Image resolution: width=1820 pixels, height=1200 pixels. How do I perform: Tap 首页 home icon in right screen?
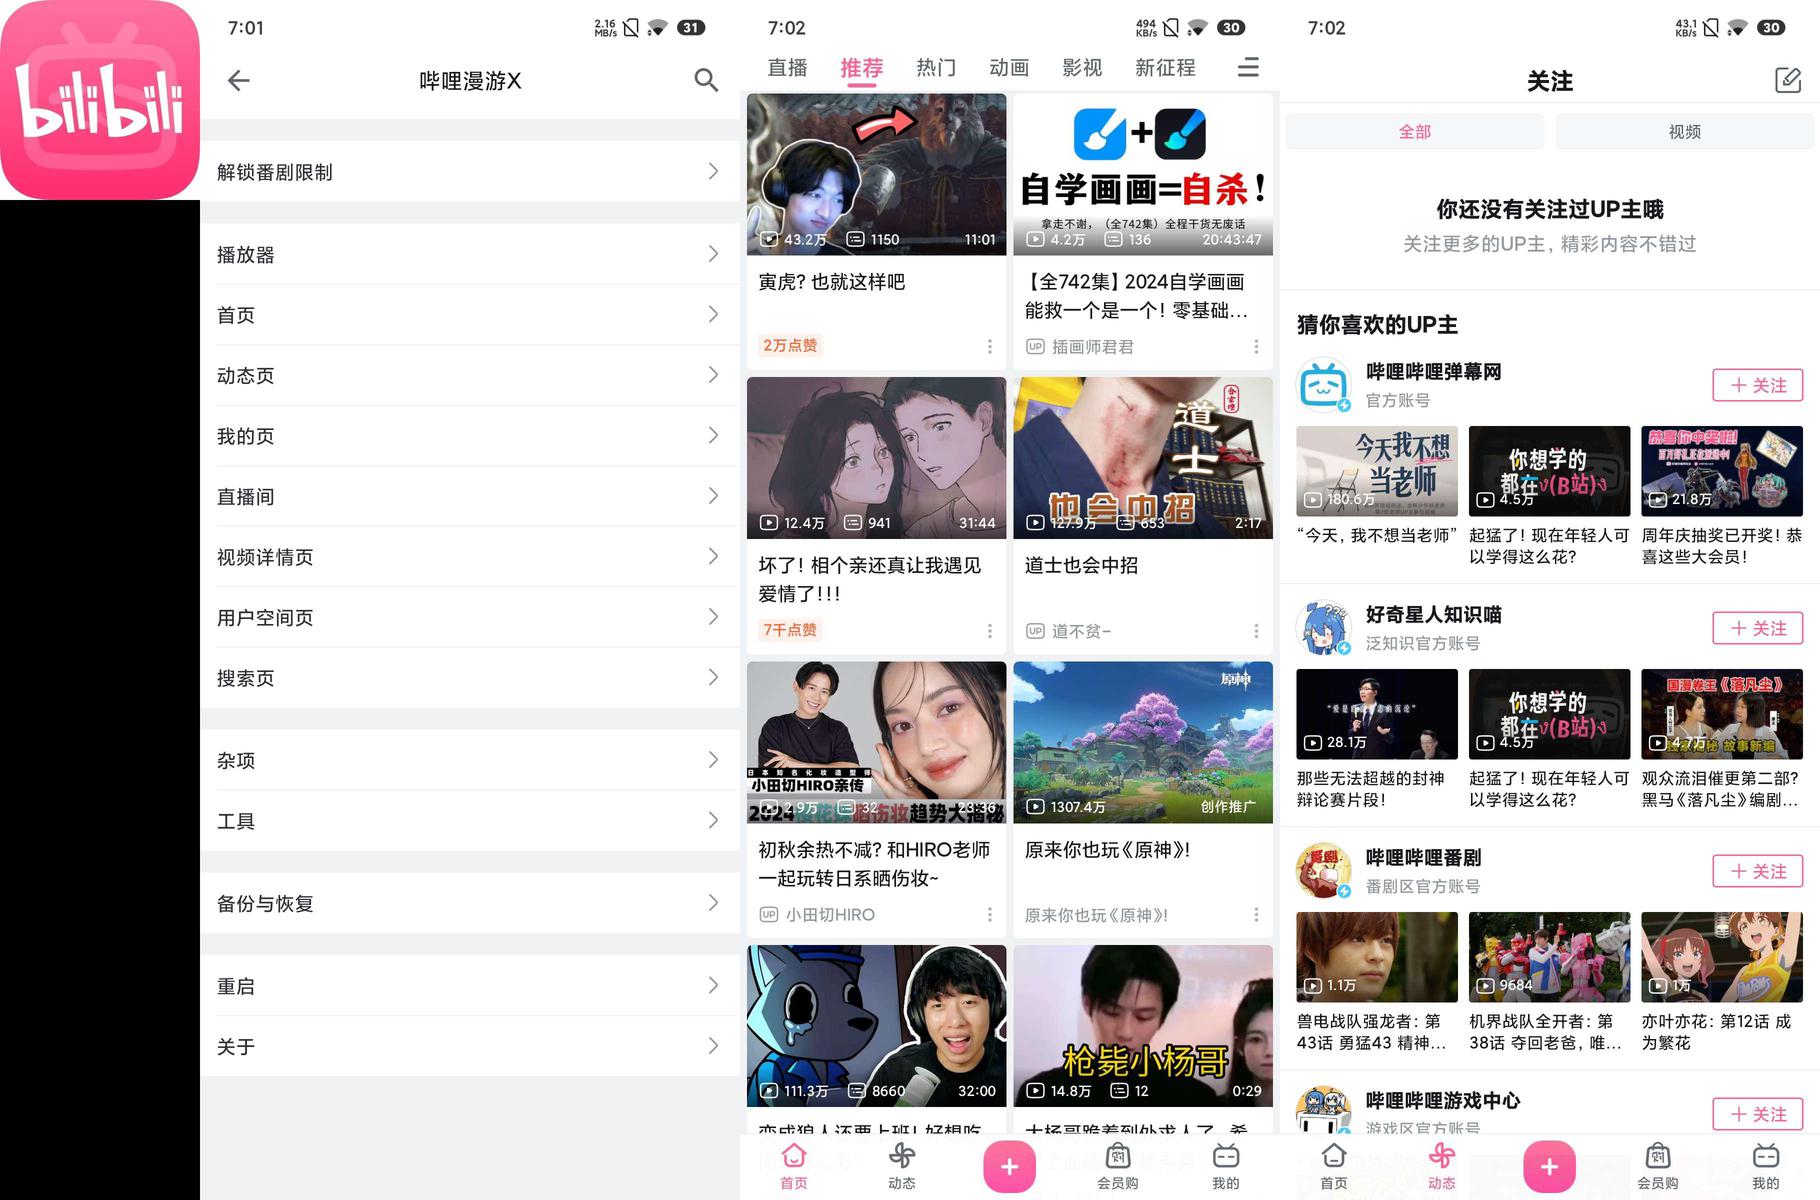[1333, 1166]
